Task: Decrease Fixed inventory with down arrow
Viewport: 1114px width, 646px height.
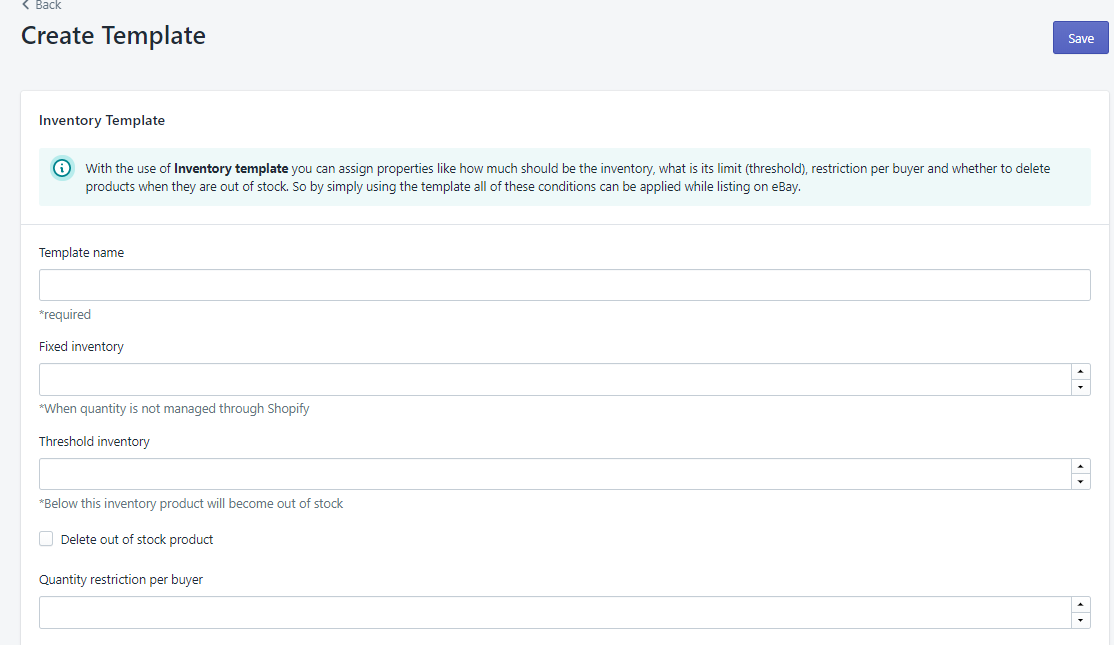Action: (1080, 388)
